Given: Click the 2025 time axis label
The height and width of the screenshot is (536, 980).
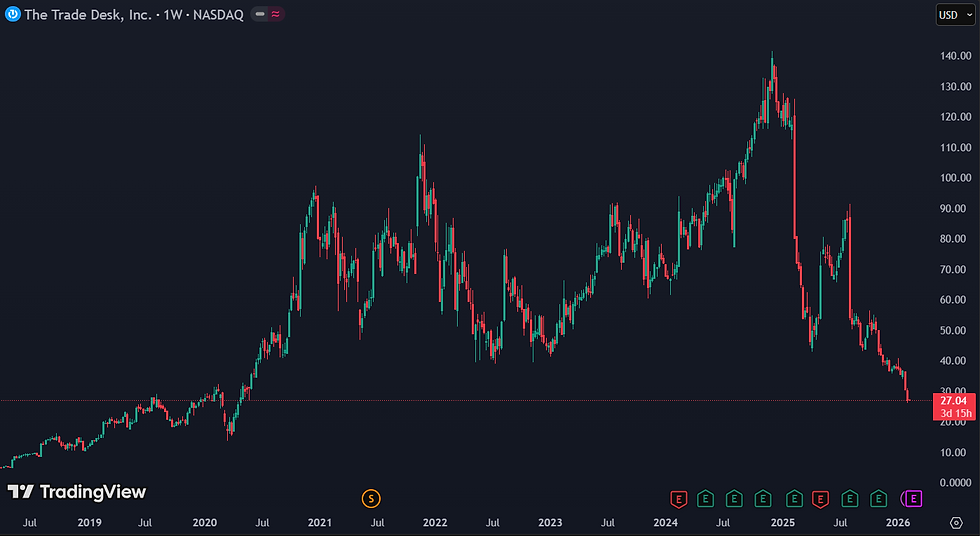Looking at the screenshot, I should pyautogui.click(x=782, y=522).
